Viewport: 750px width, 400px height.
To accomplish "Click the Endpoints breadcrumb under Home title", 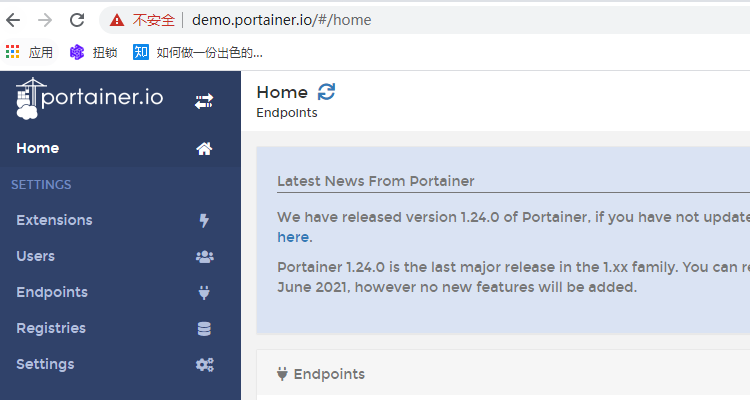I will tap(287, 113).
